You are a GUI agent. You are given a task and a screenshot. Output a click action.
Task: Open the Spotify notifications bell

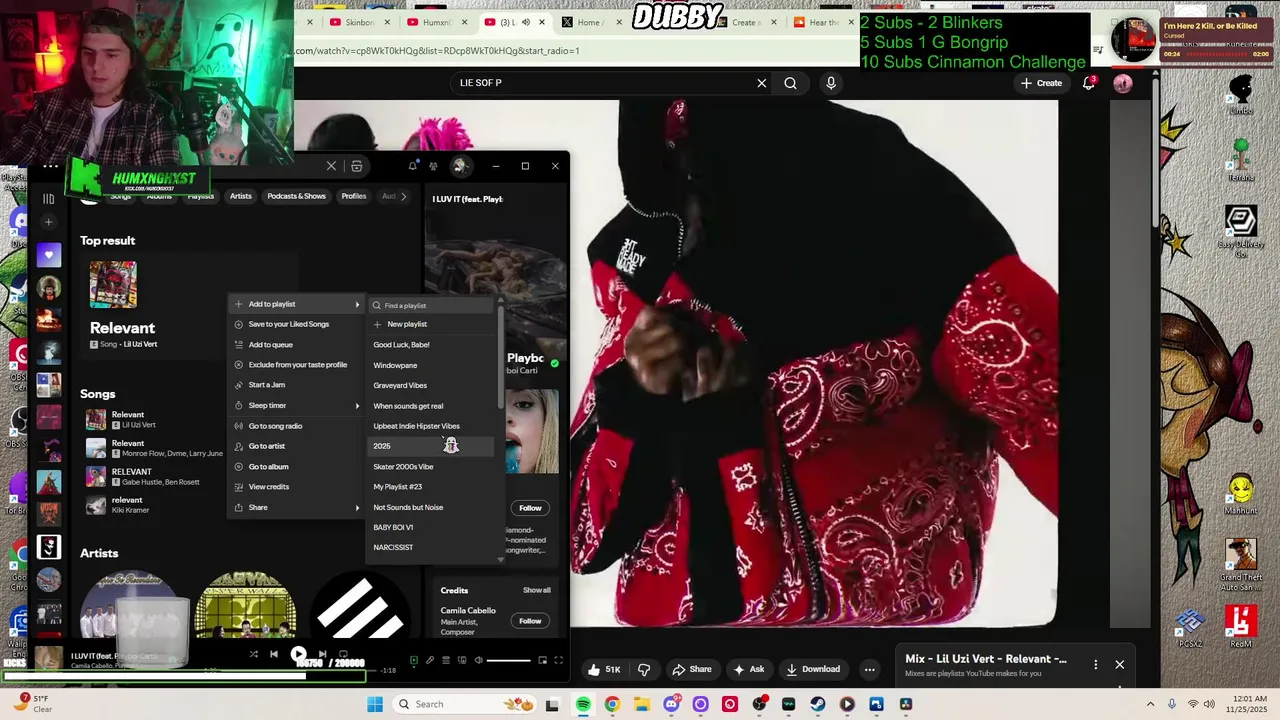[x=412, y=166]
